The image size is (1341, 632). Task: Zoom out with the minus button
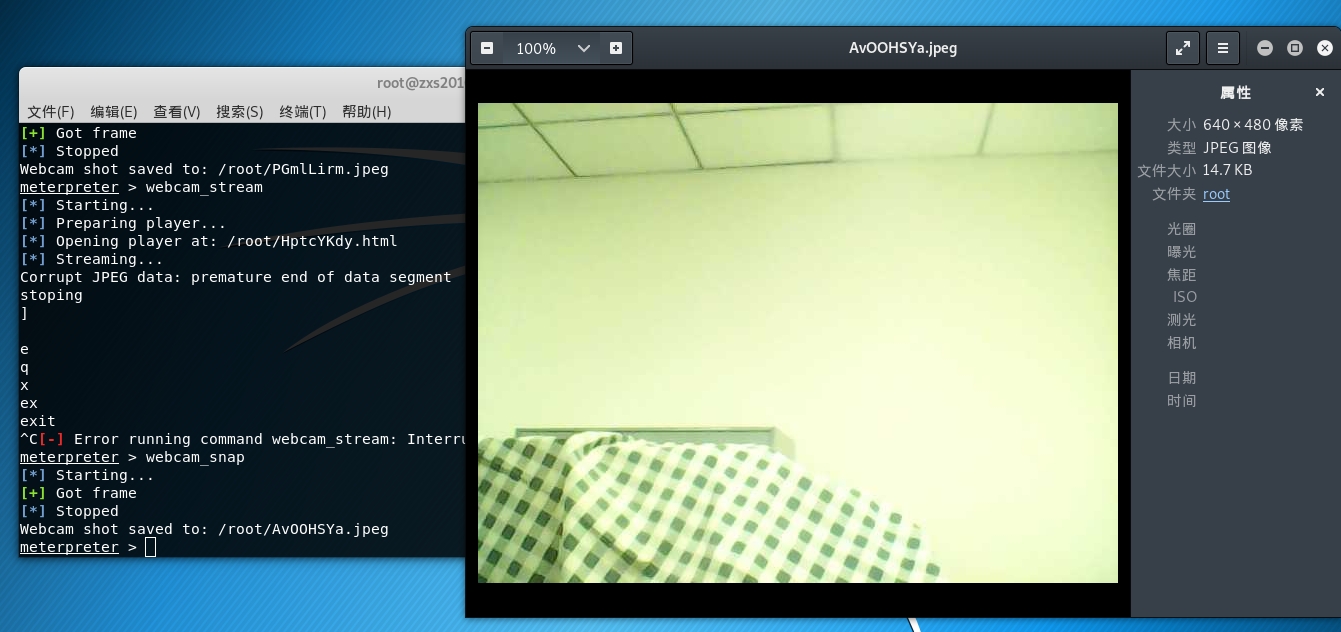pos(487,48)
